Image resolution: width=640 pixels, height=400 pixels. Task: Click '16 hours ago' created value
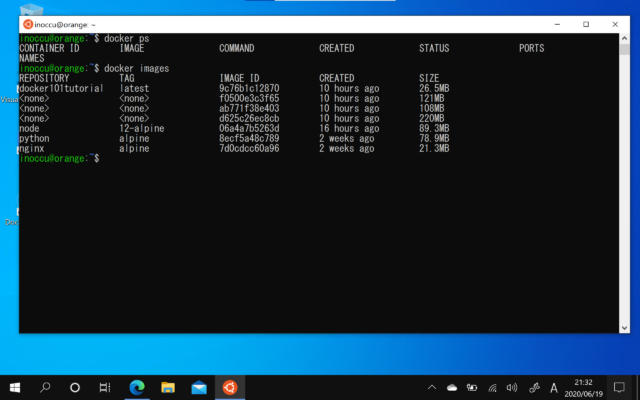(x=349, y=128)
